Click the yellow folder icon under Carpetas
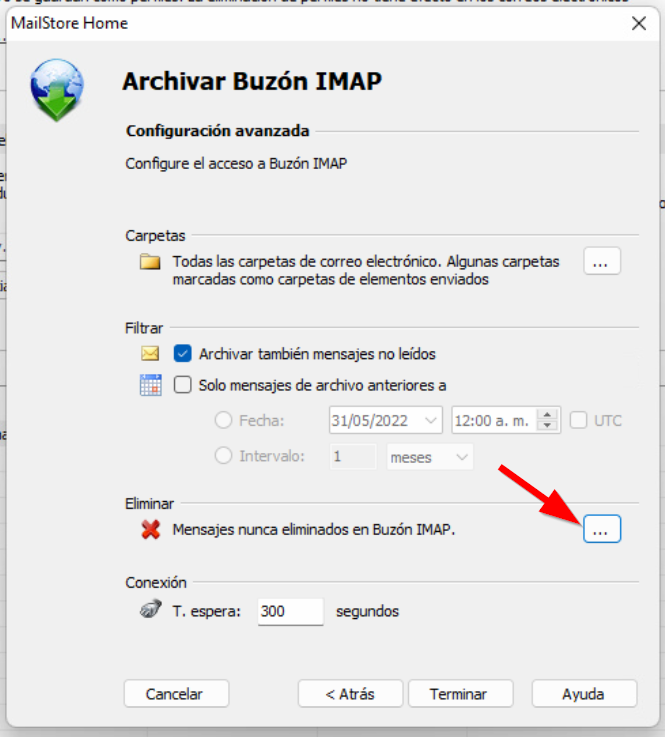665x737 pixels. [x=150, y=263]
